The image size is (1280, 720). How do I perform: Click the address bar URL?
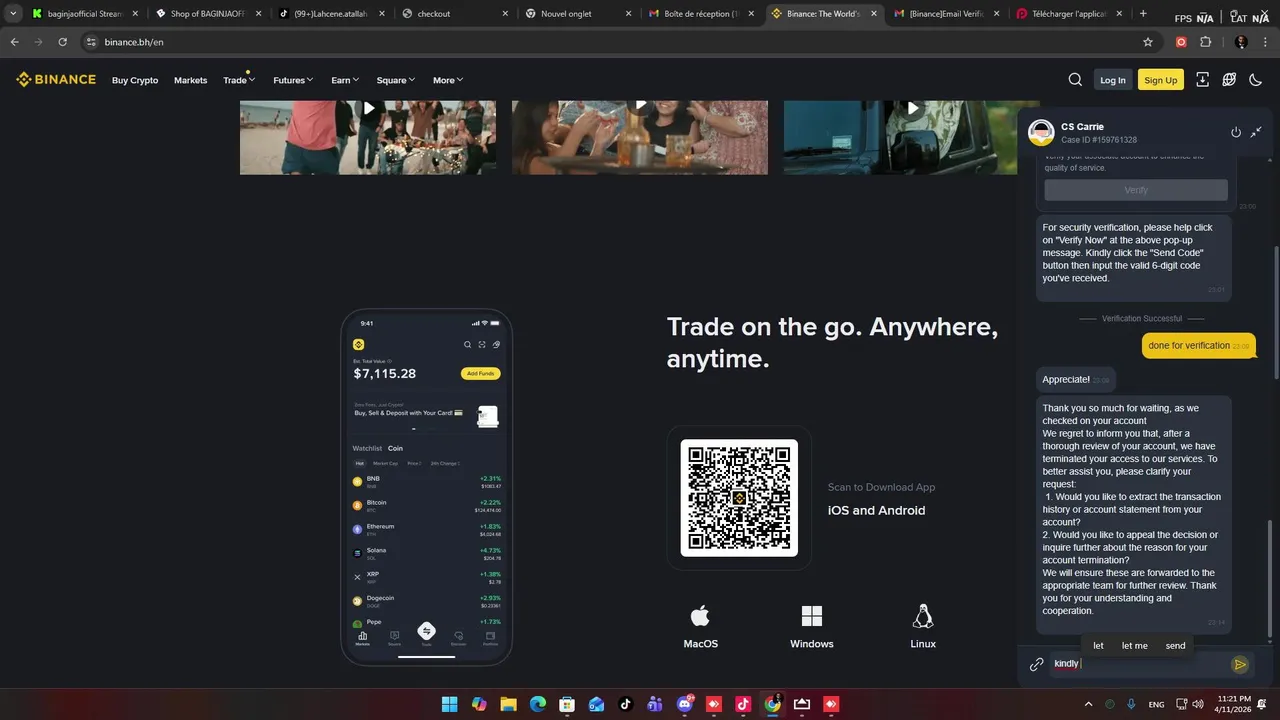click(134, 42)
